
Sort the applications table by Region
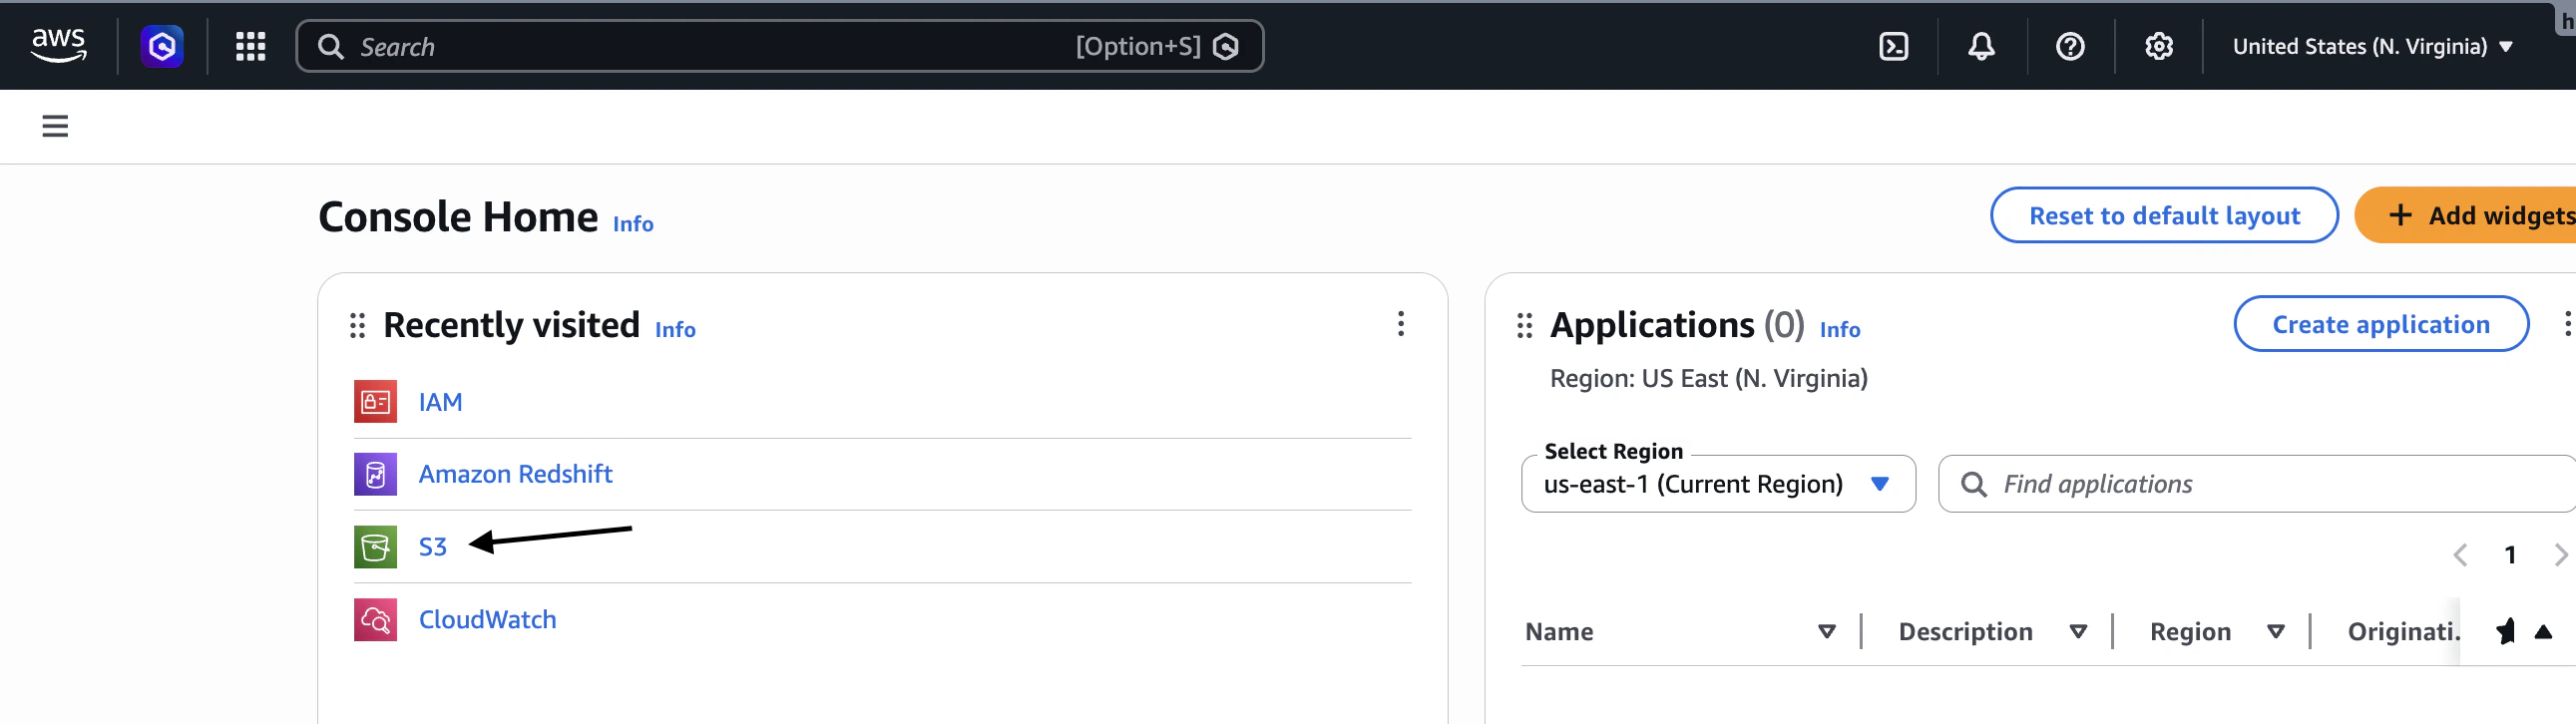click(x=2275, y=632)
